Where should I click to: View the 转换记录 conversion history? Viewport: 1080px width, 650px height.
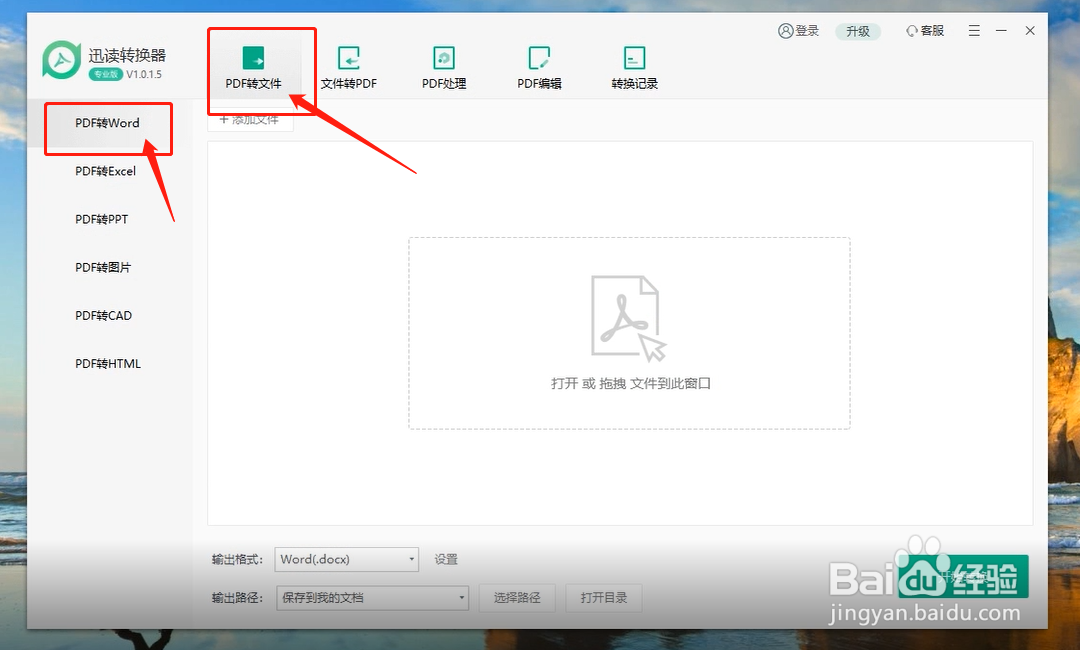coord(633,65)
